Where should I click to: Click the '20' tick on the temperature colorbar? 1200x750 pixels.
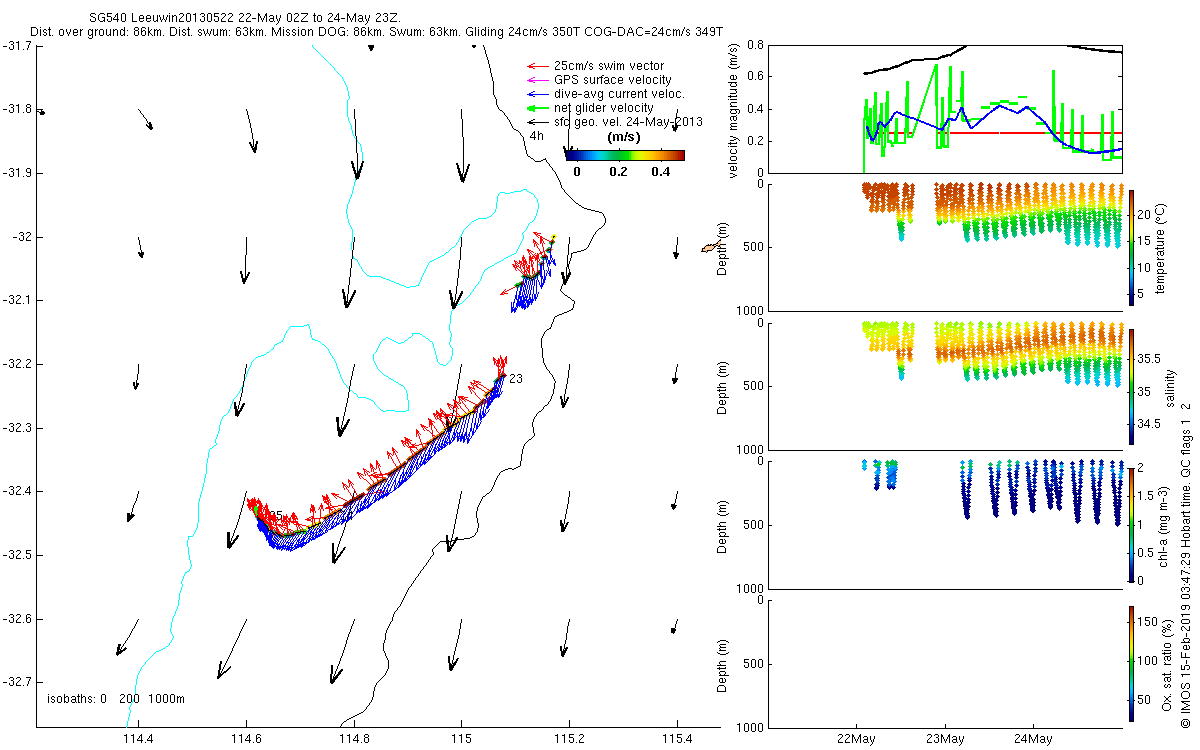pyautogui.click(x=1145, y=214)
